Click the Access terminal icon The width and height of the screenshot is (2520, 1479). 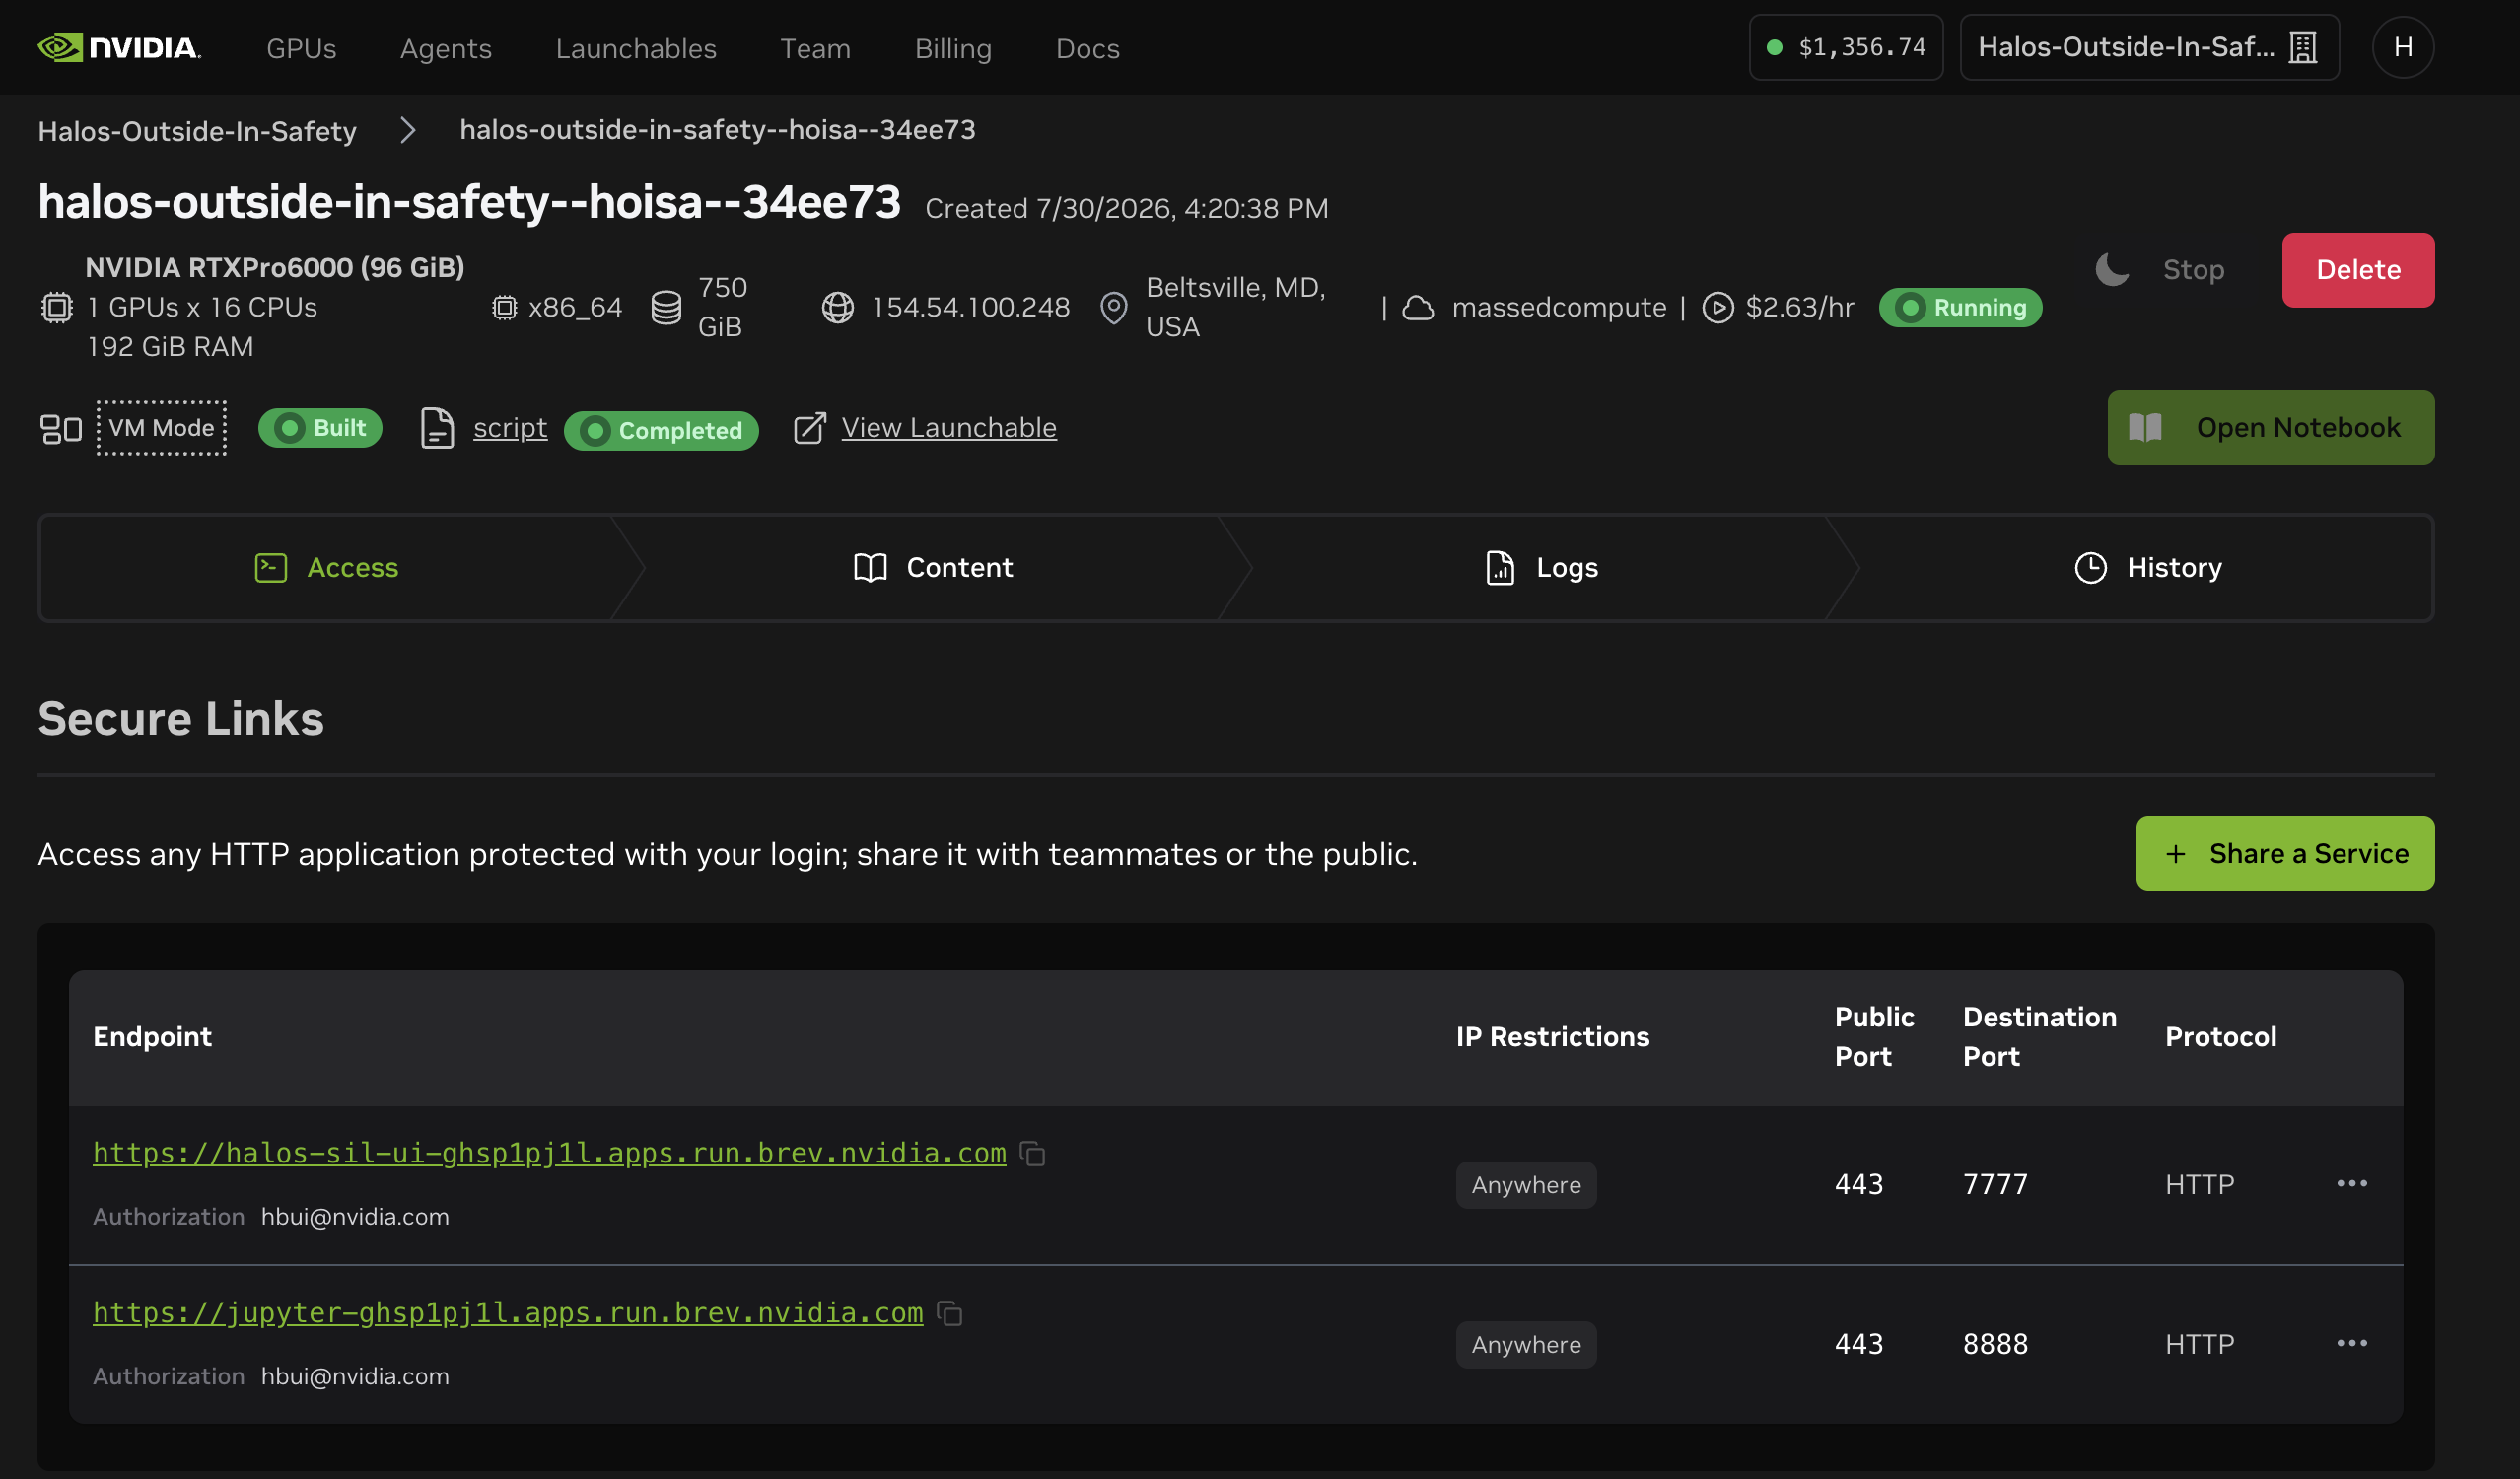271,568
